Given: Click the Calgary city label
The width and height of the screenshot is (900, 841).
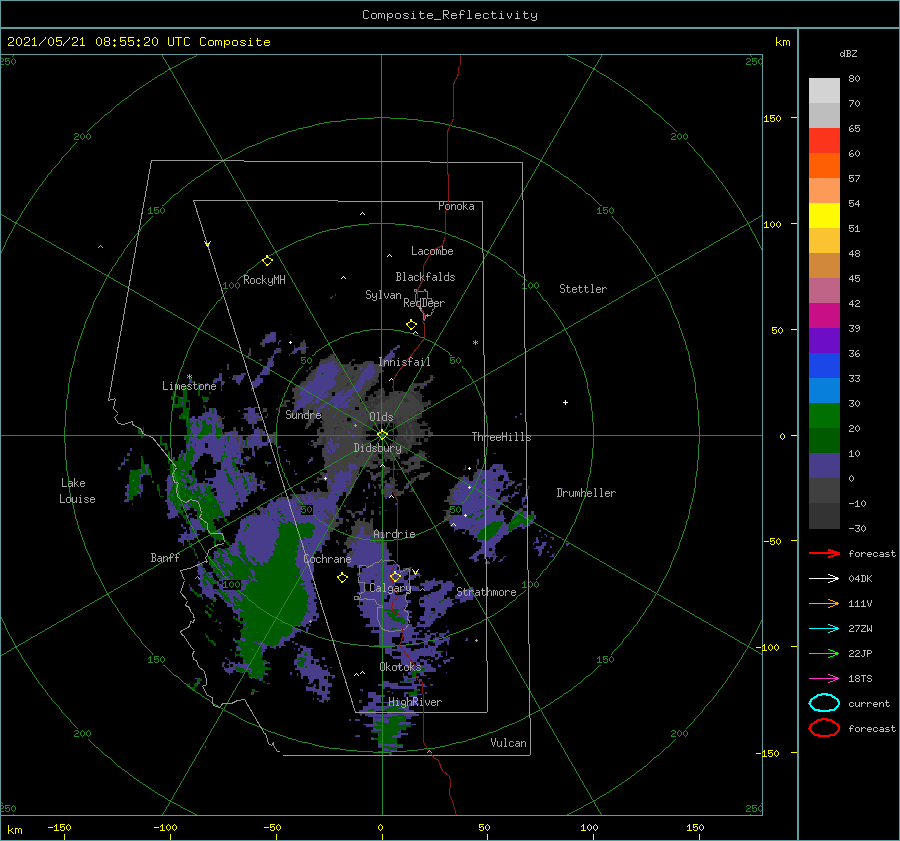Looking at the screenshot, I should point(390,588).
